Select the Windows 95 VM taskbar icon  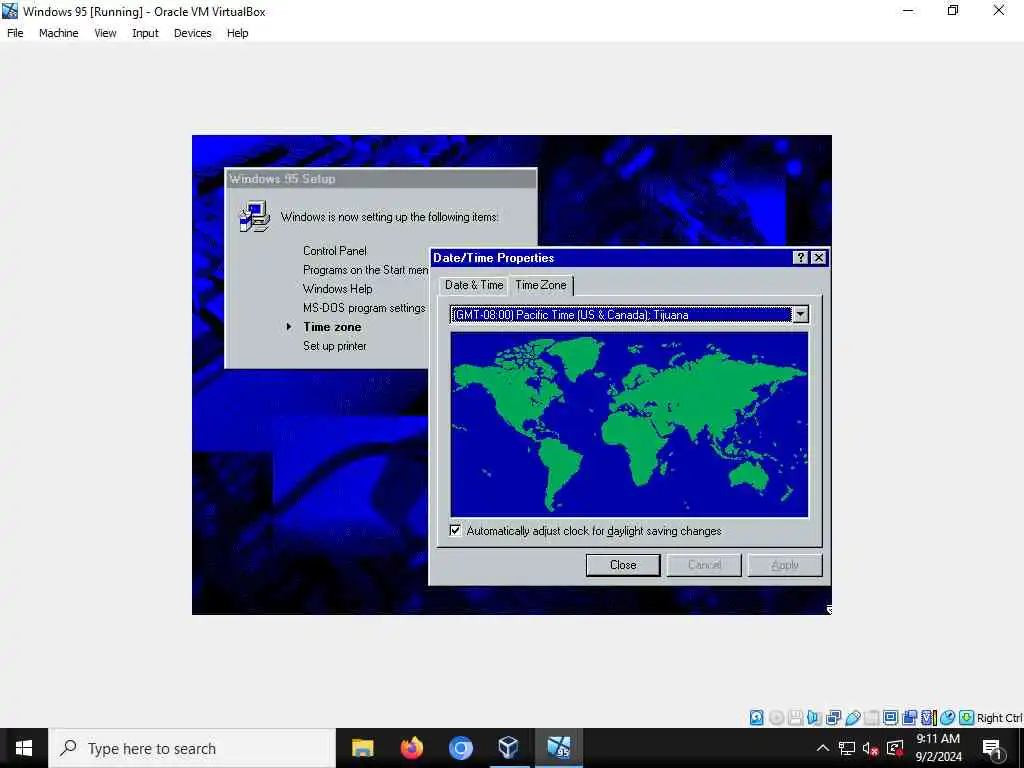click(x=559, y=748)
